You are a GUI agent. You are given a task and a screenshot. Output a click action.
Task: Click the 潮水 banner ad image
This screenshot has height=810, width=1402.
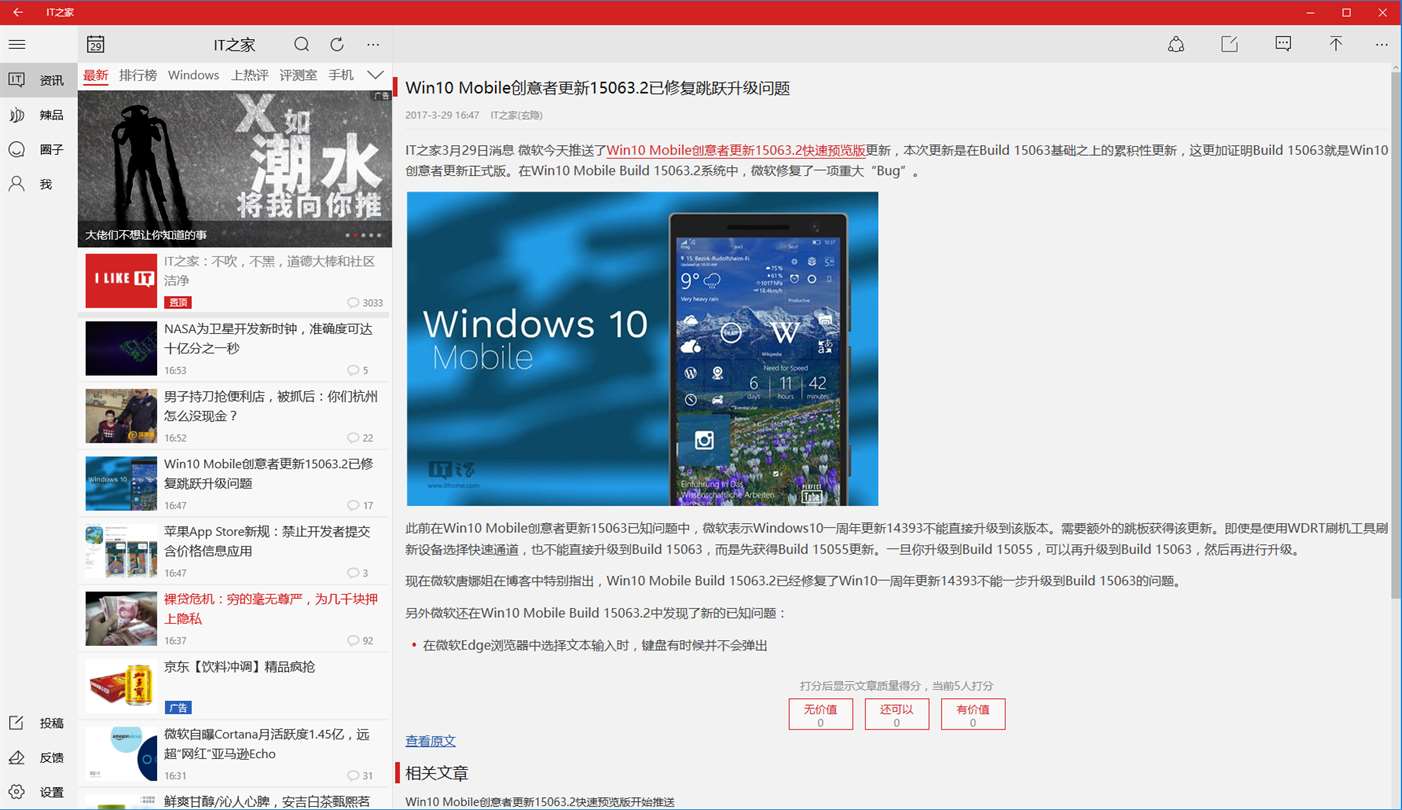pyautogui.click(x=235, y=169)
